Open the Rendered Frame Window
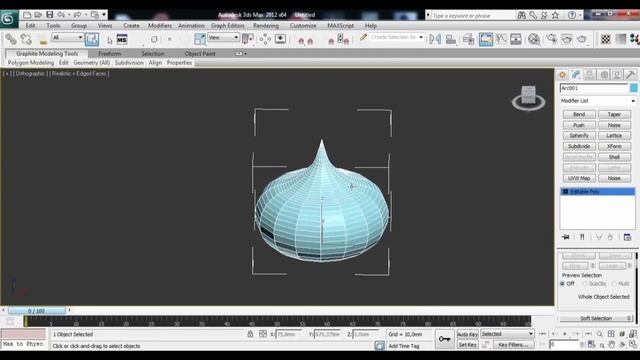Screen dimensions: 640x360 567,39
